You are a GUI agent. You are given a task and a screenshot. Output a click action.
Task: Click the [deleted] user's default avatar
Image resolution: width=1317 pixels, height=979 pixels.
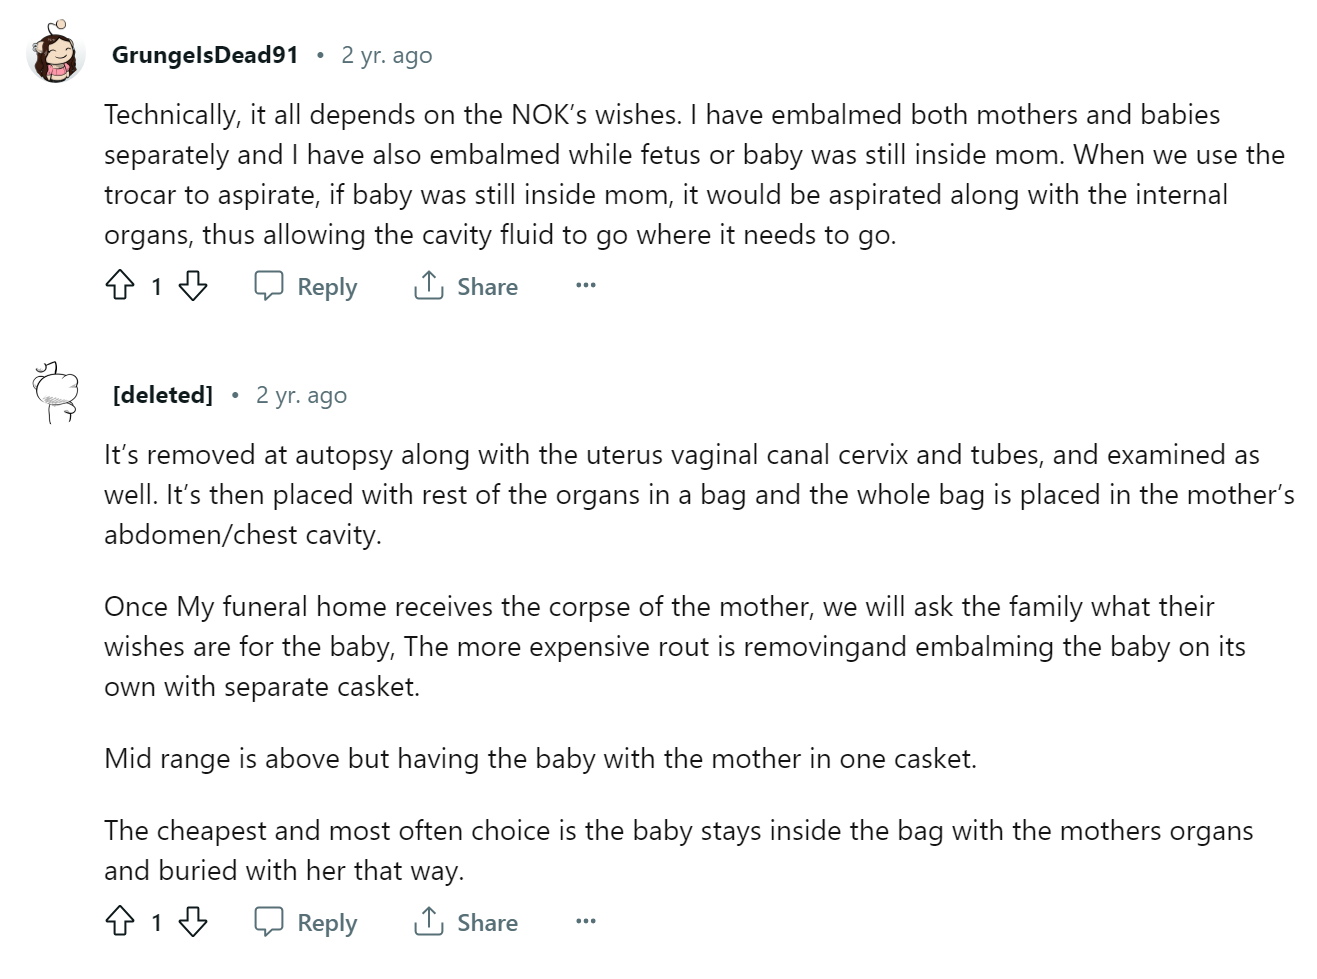pos(55,393)
